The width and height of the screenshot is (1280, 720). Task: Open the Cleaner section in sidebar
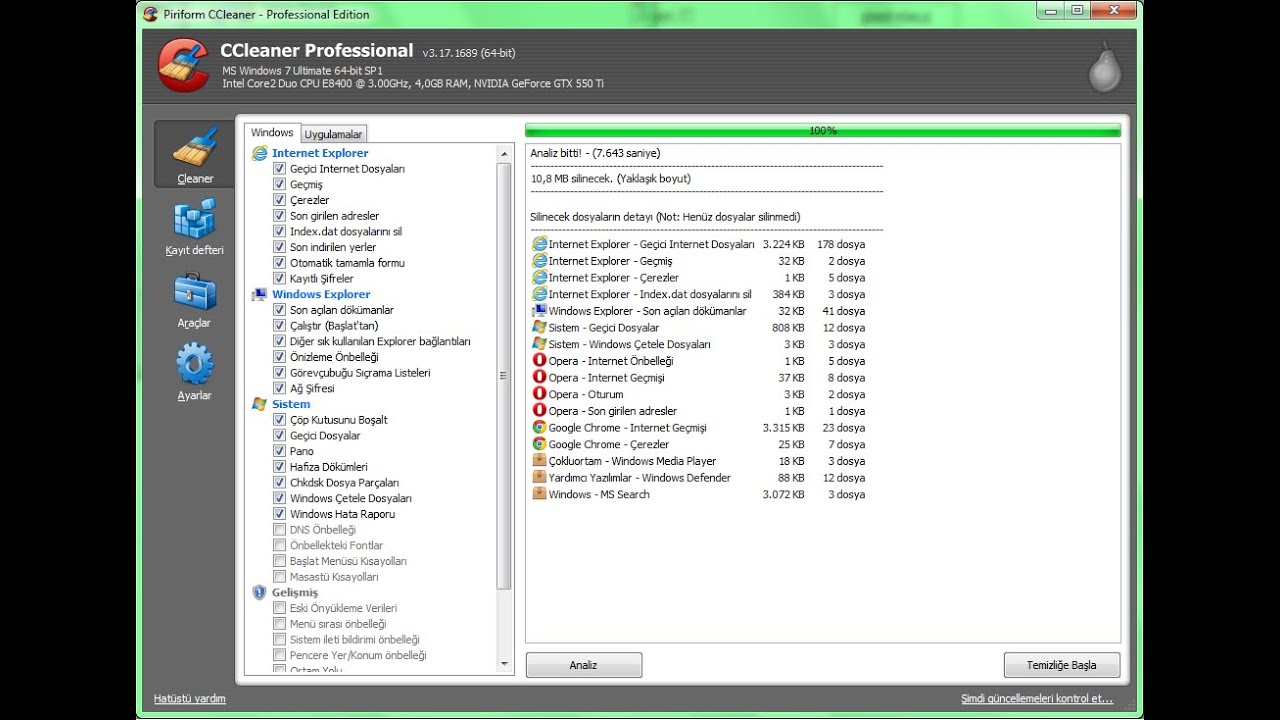tap(195, 154)
